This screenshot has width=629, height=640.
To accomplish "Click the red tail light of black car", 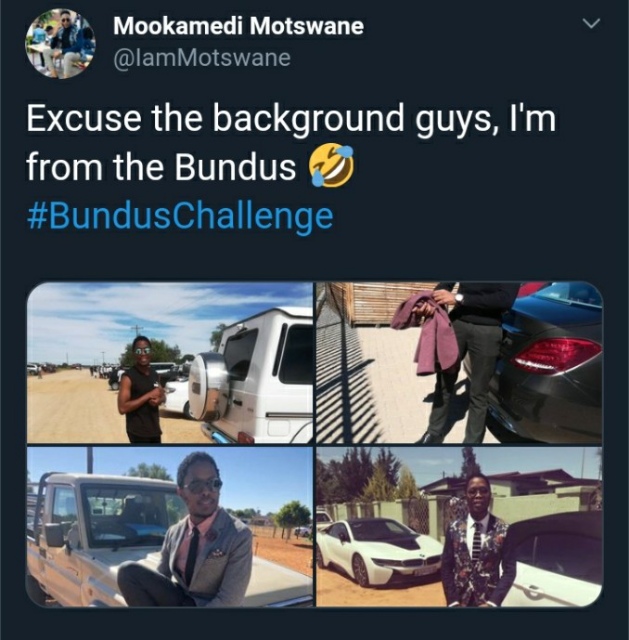I will (557, 354).
